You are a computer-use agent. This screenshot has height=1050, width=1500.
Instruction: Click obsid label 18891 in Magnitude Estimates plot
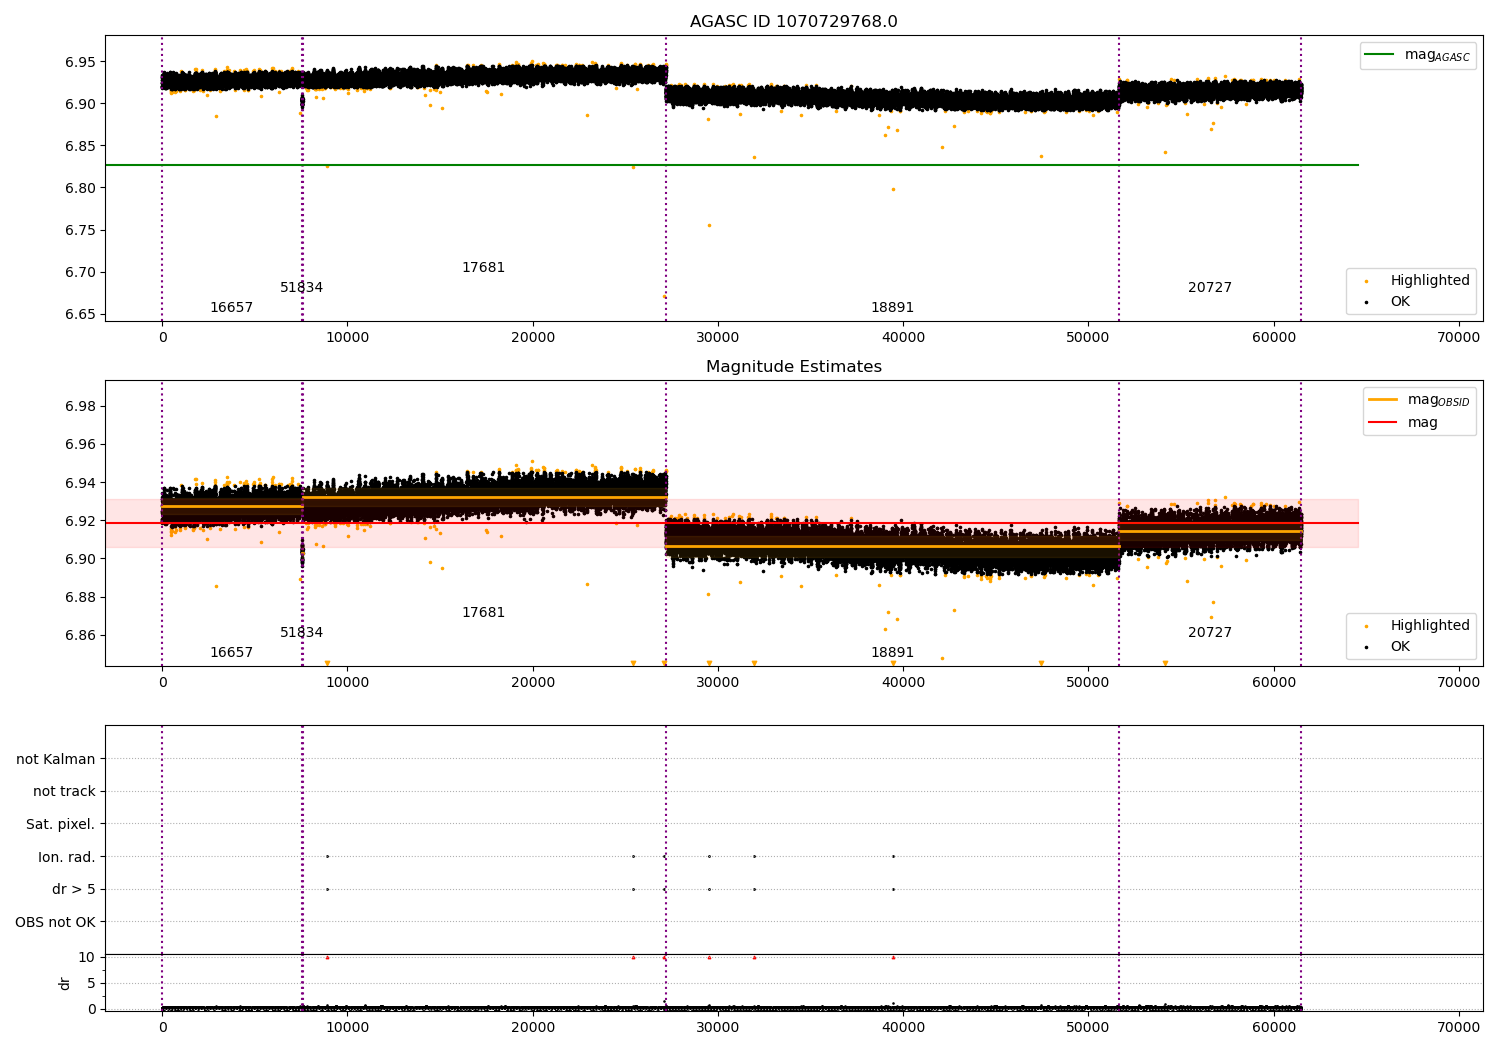pyautogui.click(x=892, y=653)
